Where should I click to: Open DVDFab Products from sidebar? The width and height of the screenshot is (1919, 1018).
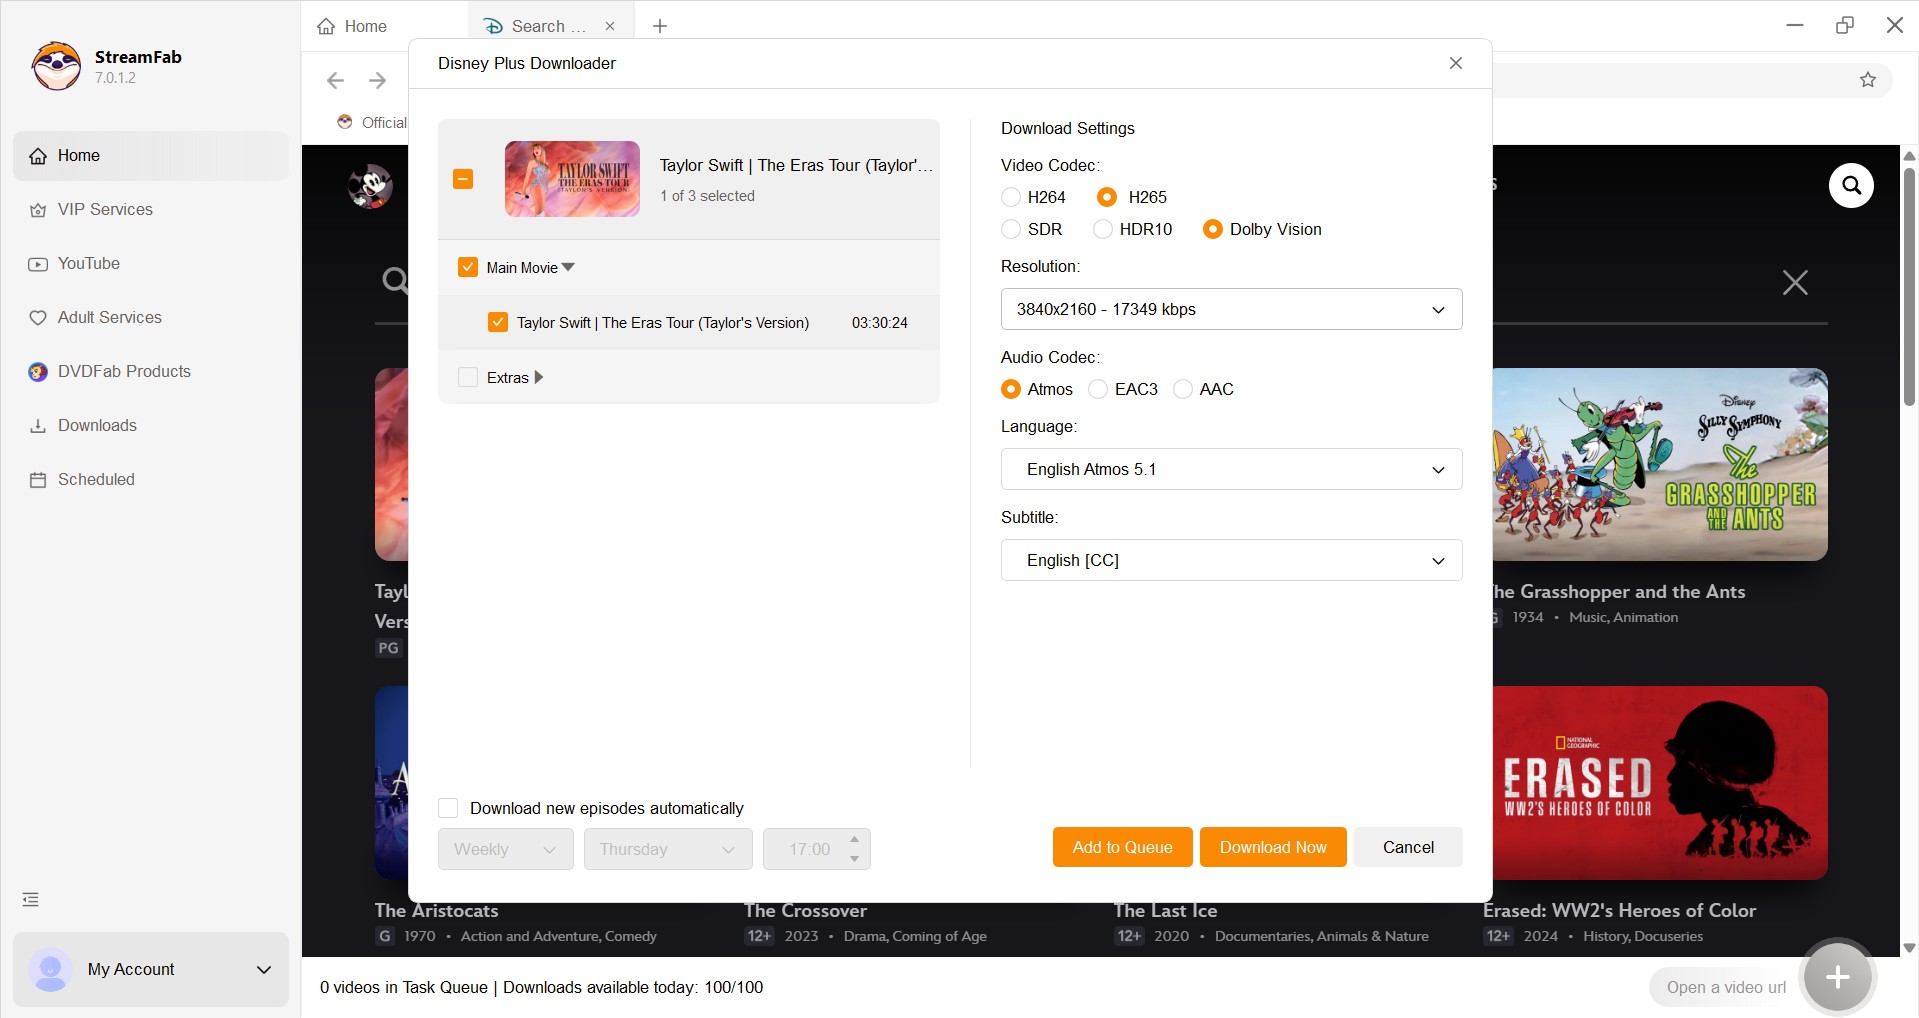124,371
